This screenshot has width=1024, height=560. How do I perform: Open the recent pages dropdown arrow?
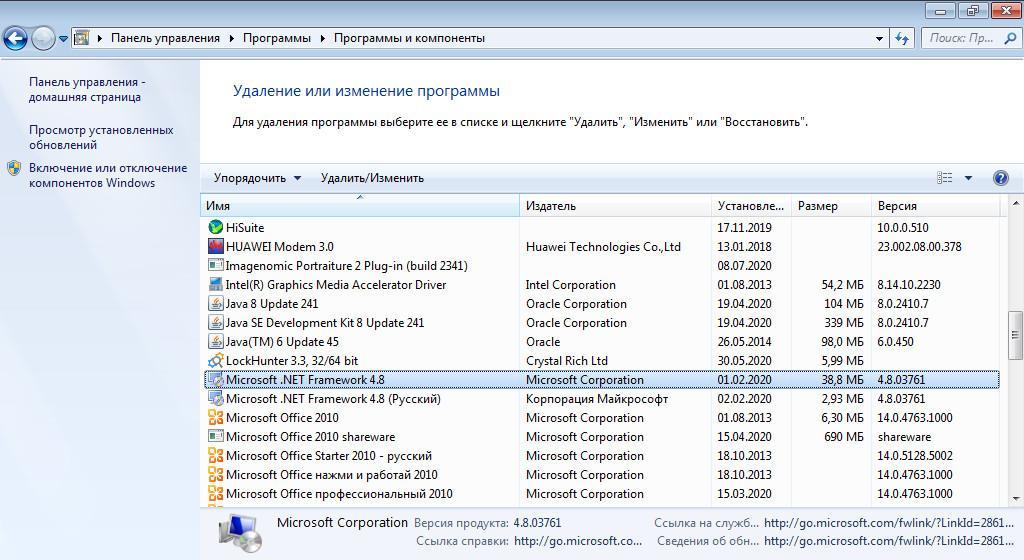63,39
